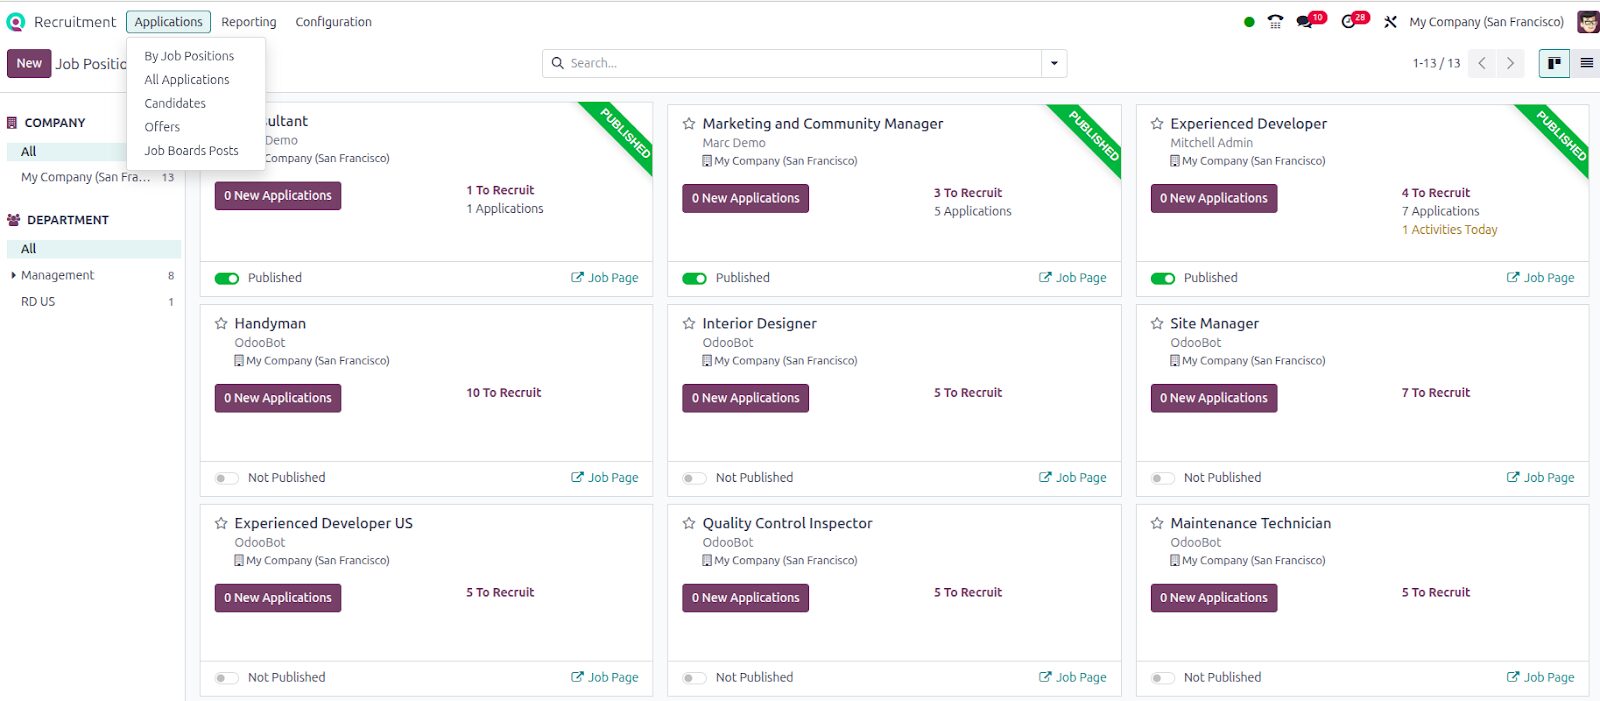Open the activities clock icon
This screenshot has height=701, width=1600.
tap(1349, 22)
